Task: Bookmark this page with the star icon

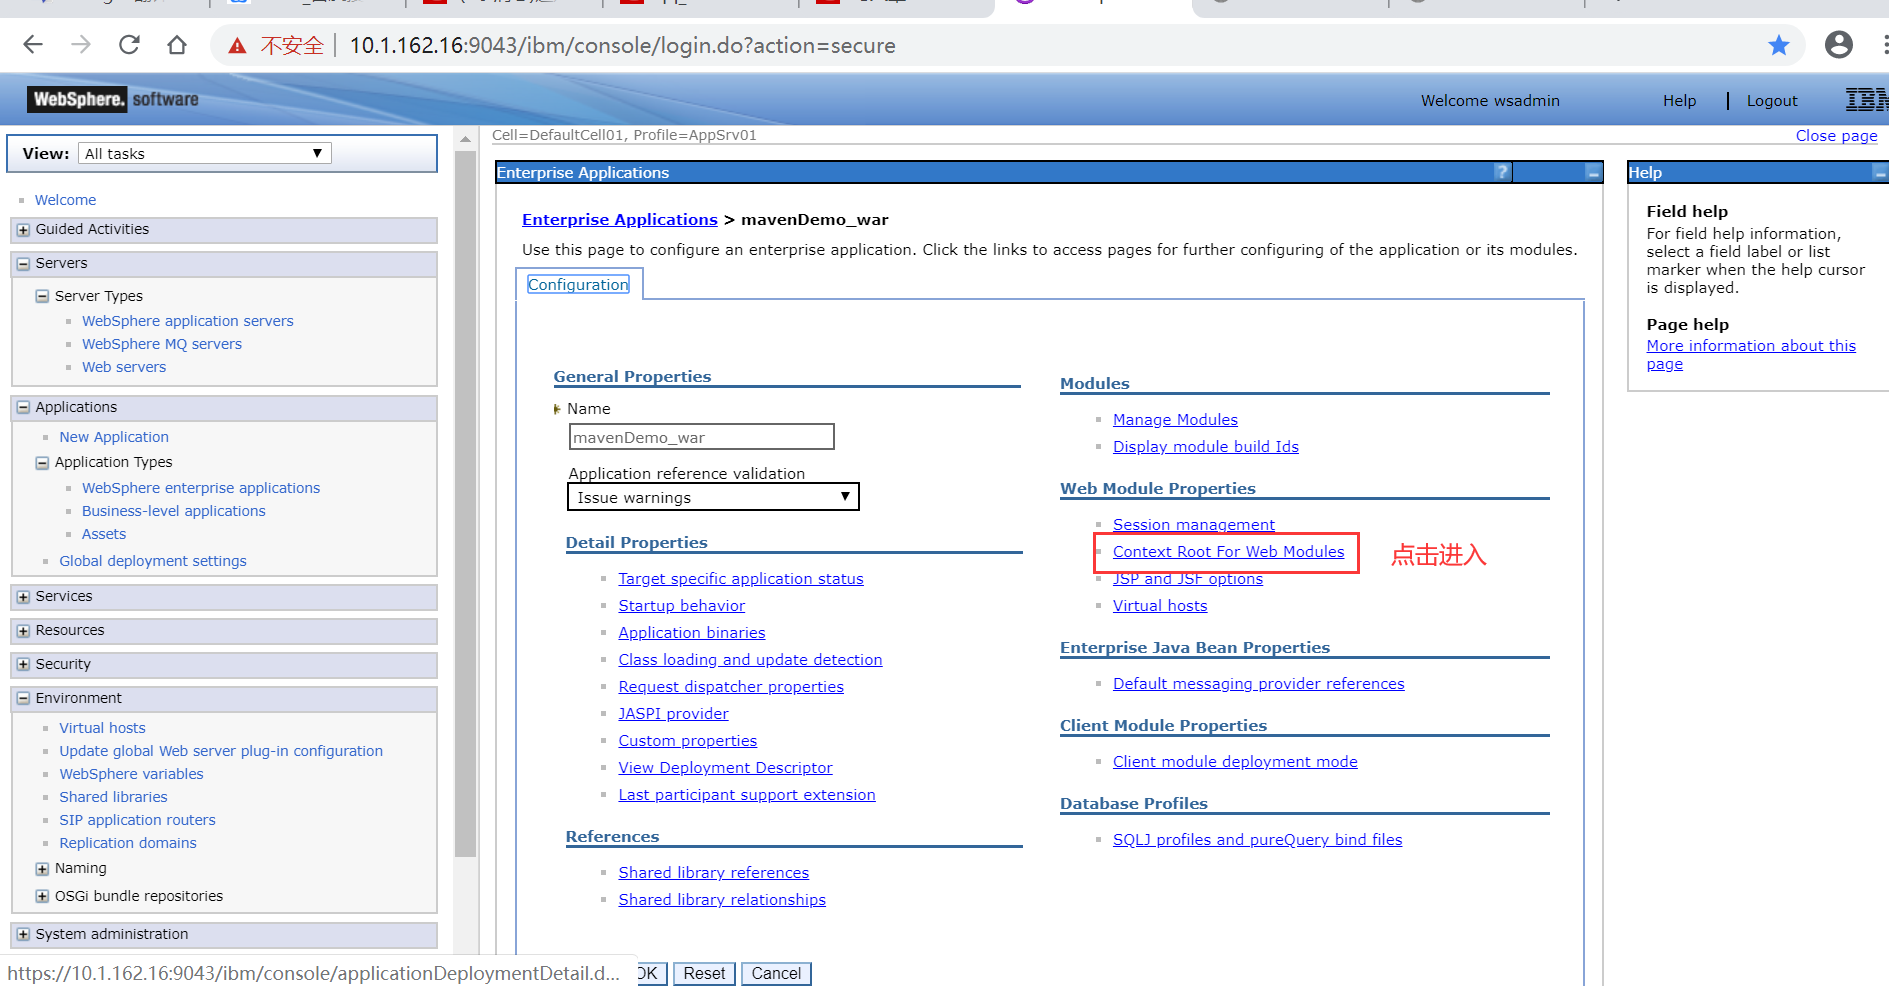Action: pos(1778,45)
